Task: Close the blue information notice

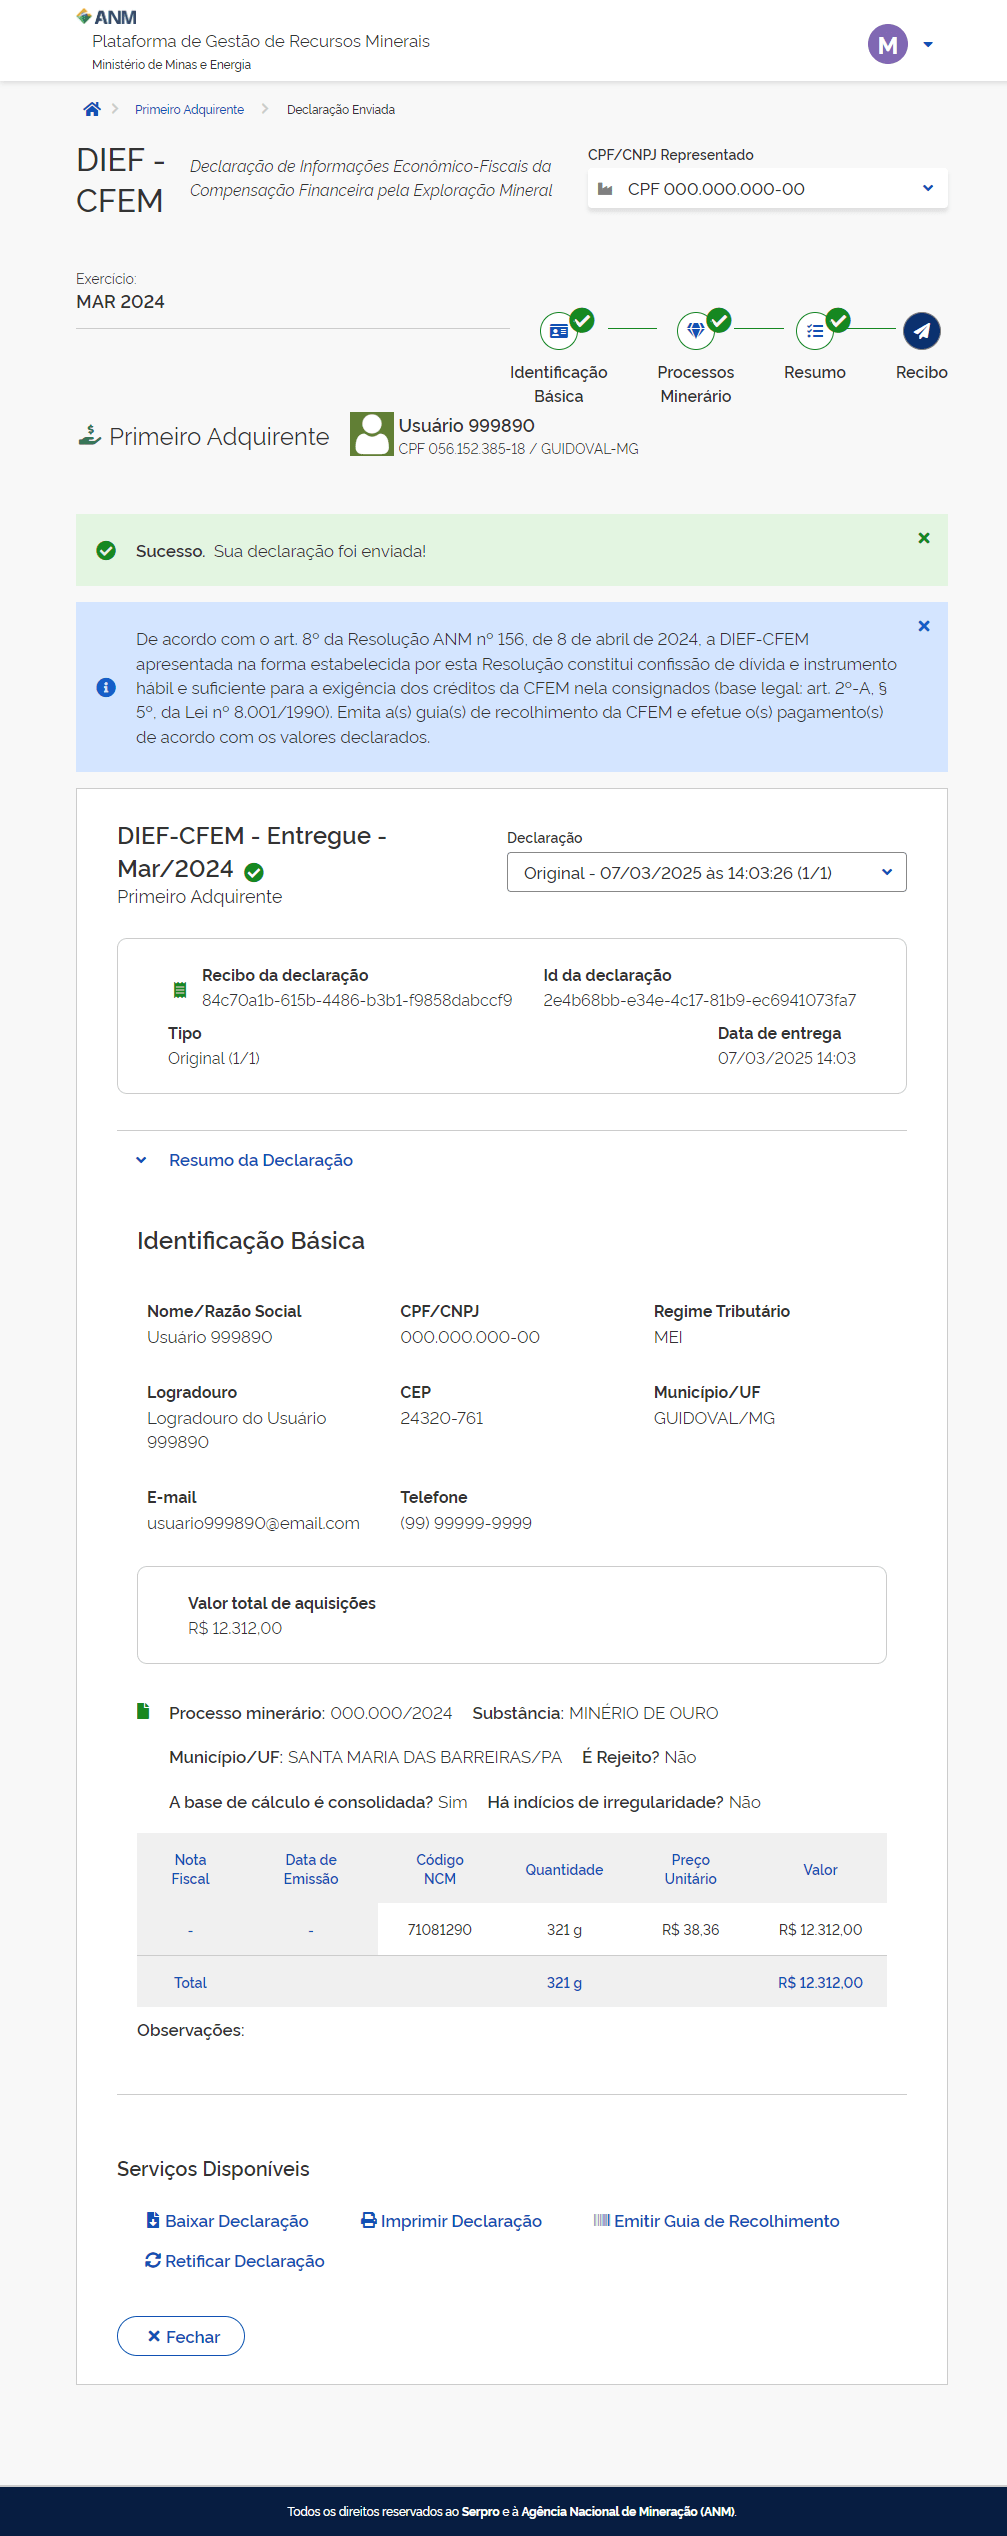Action: tap(924, 626)
